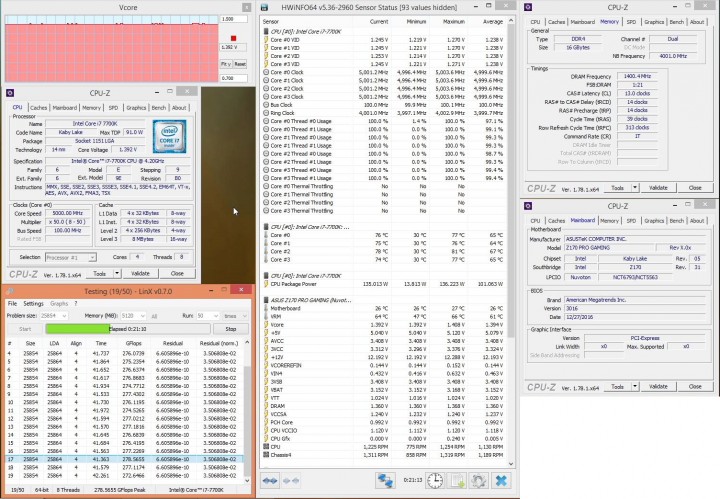Click power icon beside CPU Package Power

tap(266, 284)
